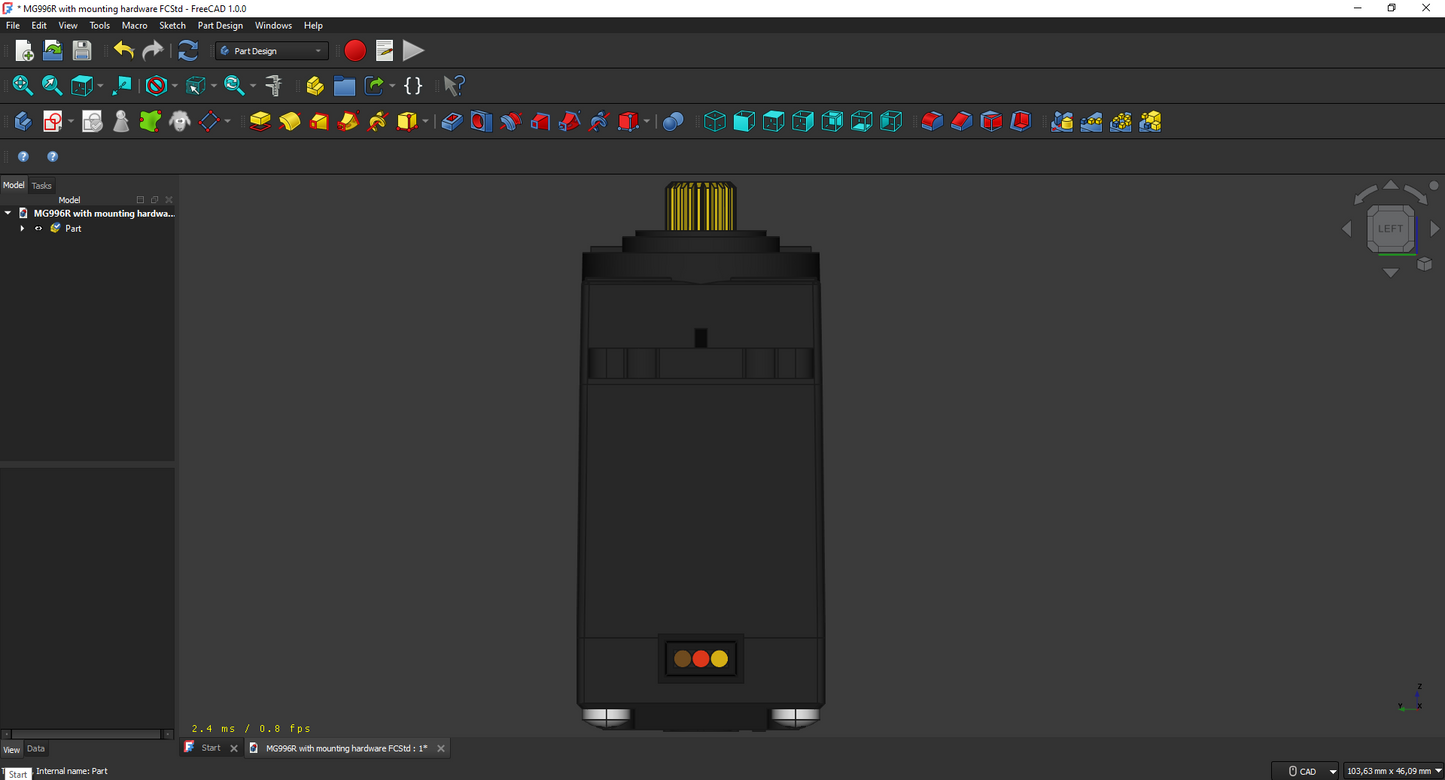1445x780 pixels.
Task: Close the Start document tab
Action: (234, 748)
